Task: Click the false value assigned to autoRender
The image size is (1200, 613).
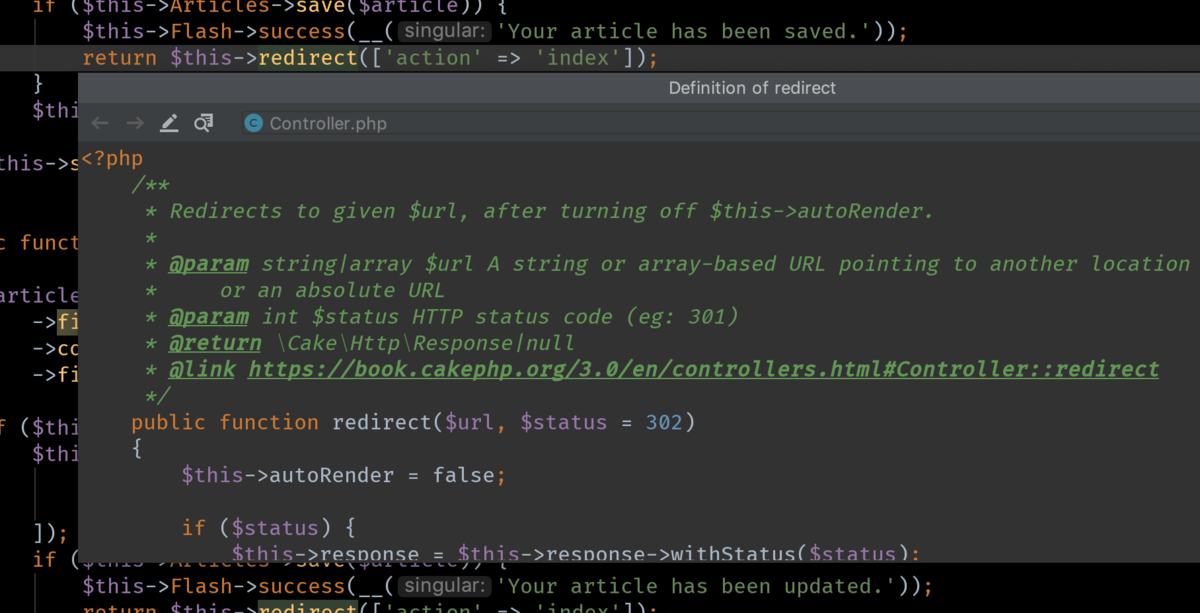Action: coord(463,475)
